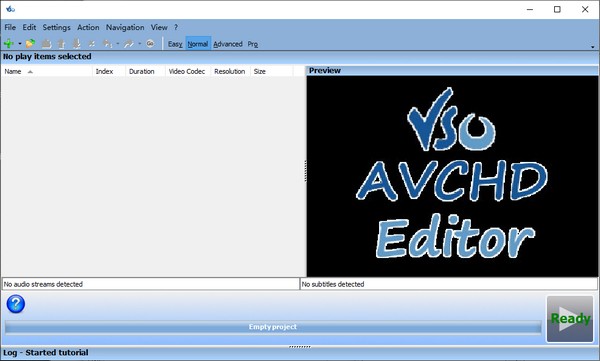Viewport: 600px width, 361px height.
Task: Switch to Easy mode
Action: 175,44
